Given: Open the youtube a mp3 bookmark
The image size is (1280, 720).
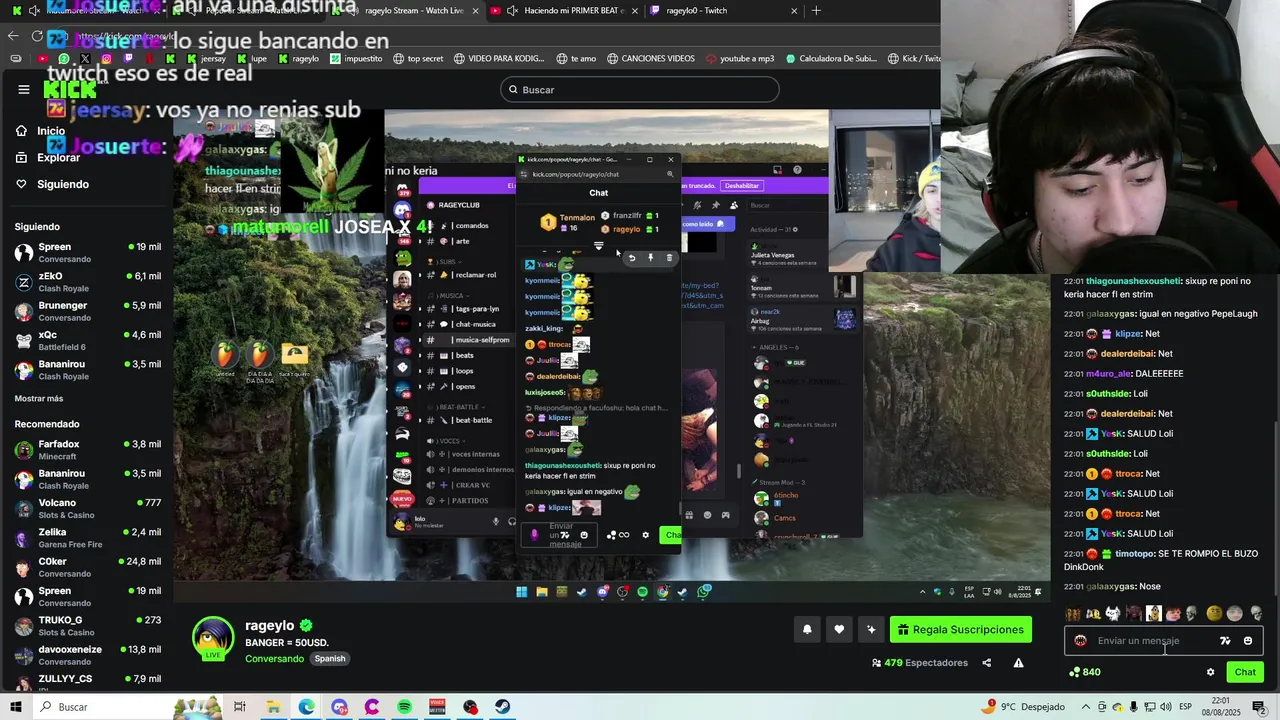Looking at the screenshot, I should [x=740, y=59].
